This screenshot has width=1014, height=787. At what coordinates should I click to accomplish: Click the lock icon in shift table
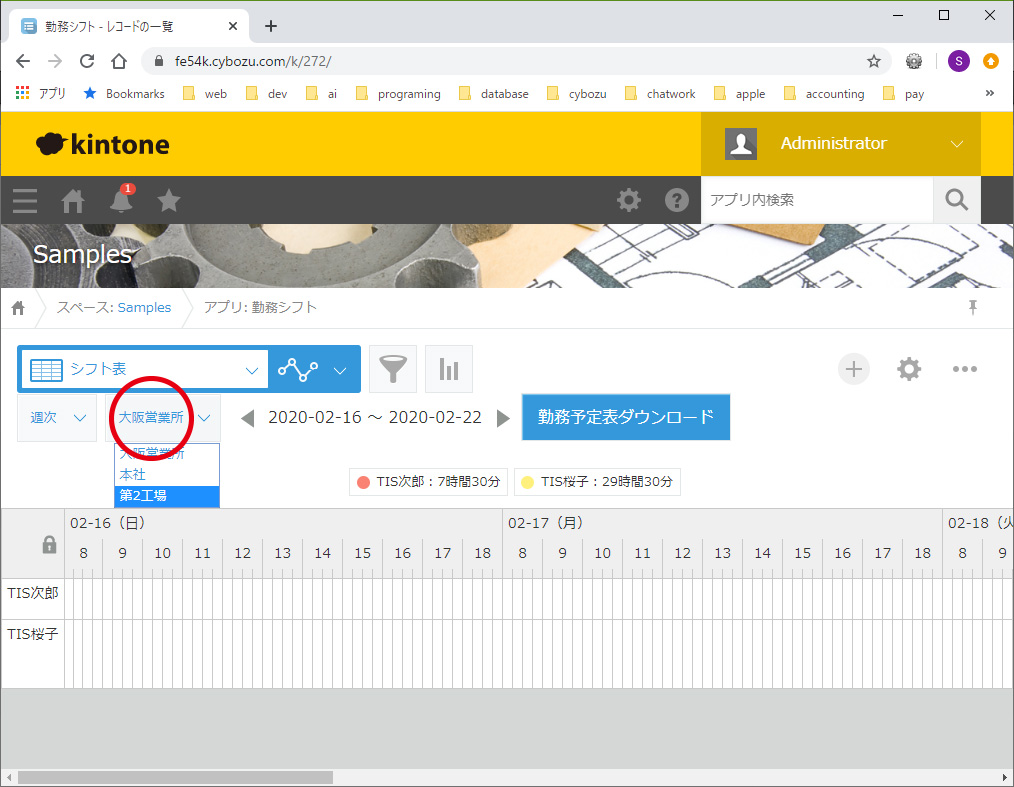pos(49,544)
